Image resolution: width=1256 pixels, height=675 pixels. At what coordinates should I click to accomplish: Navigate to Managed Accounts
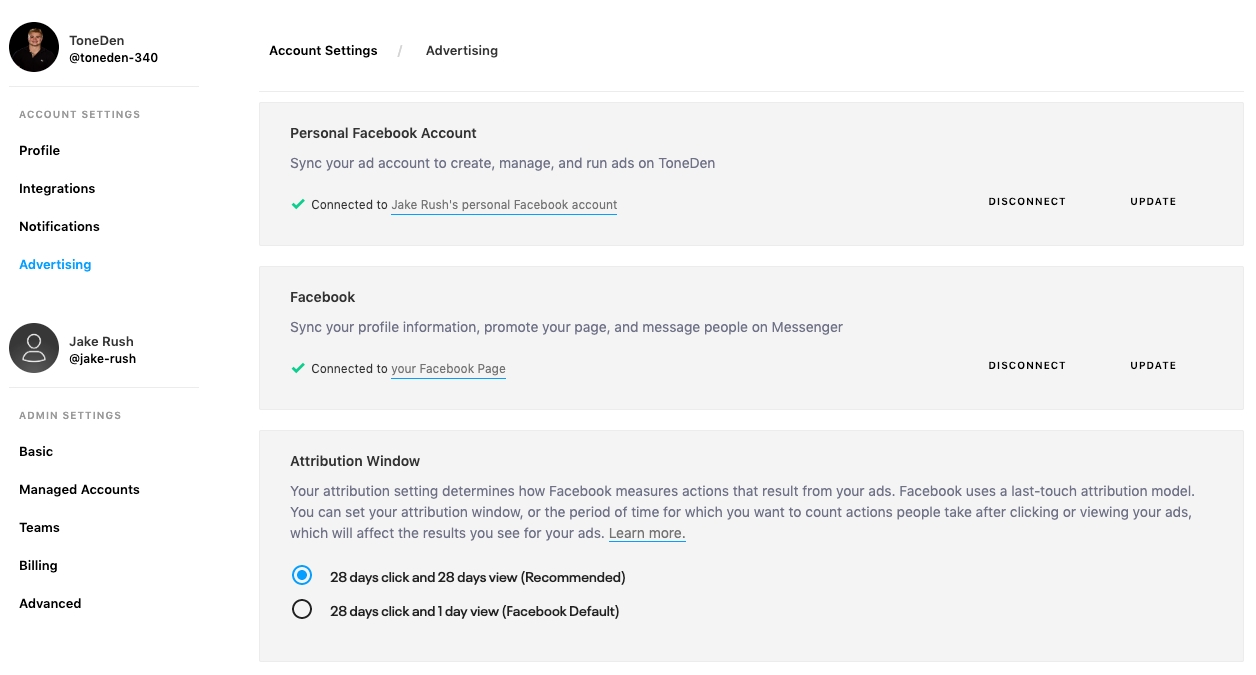(x=79, y=489)
